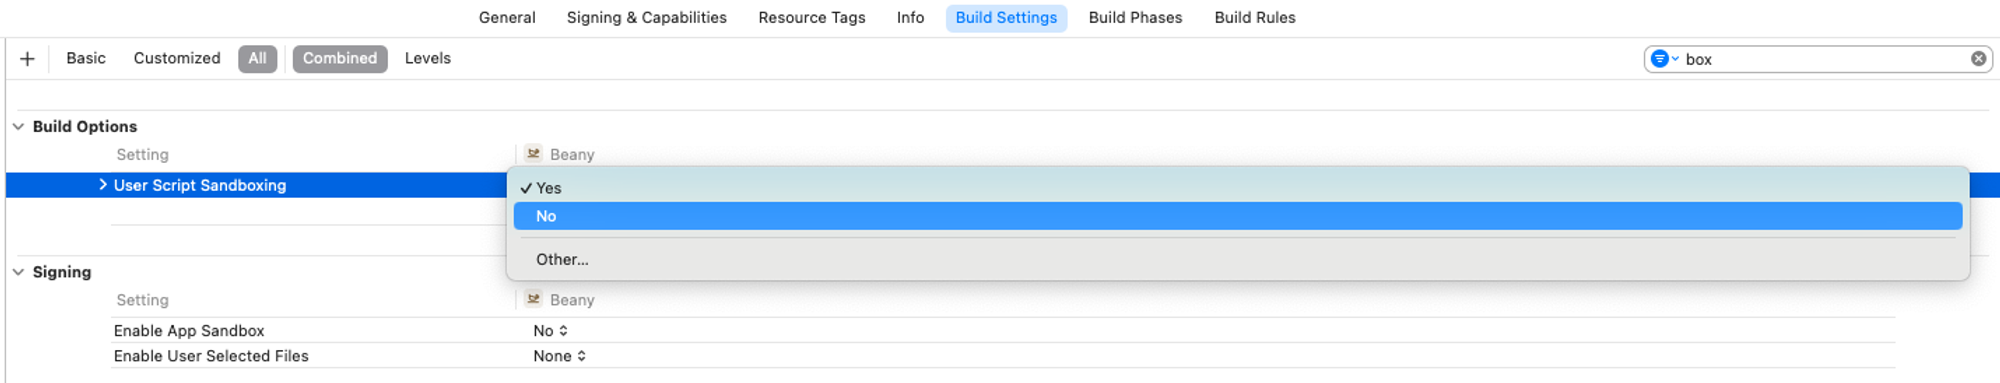
Task: Open Enable App Sandbox value dropdown
Action: click(551, 331)
